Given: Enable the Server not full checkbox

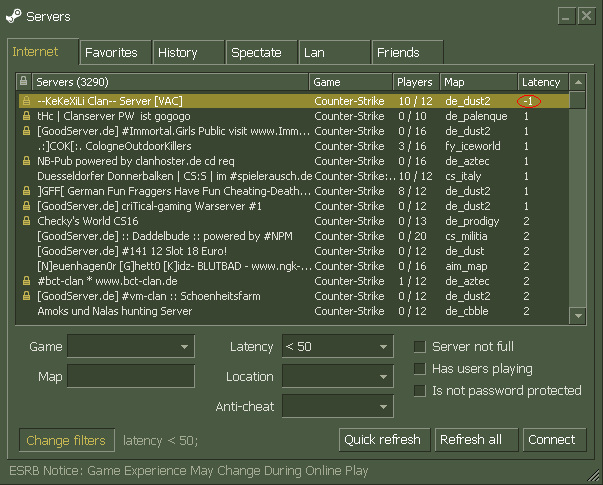Looking at the screenshot, I should tap(420, 347).
